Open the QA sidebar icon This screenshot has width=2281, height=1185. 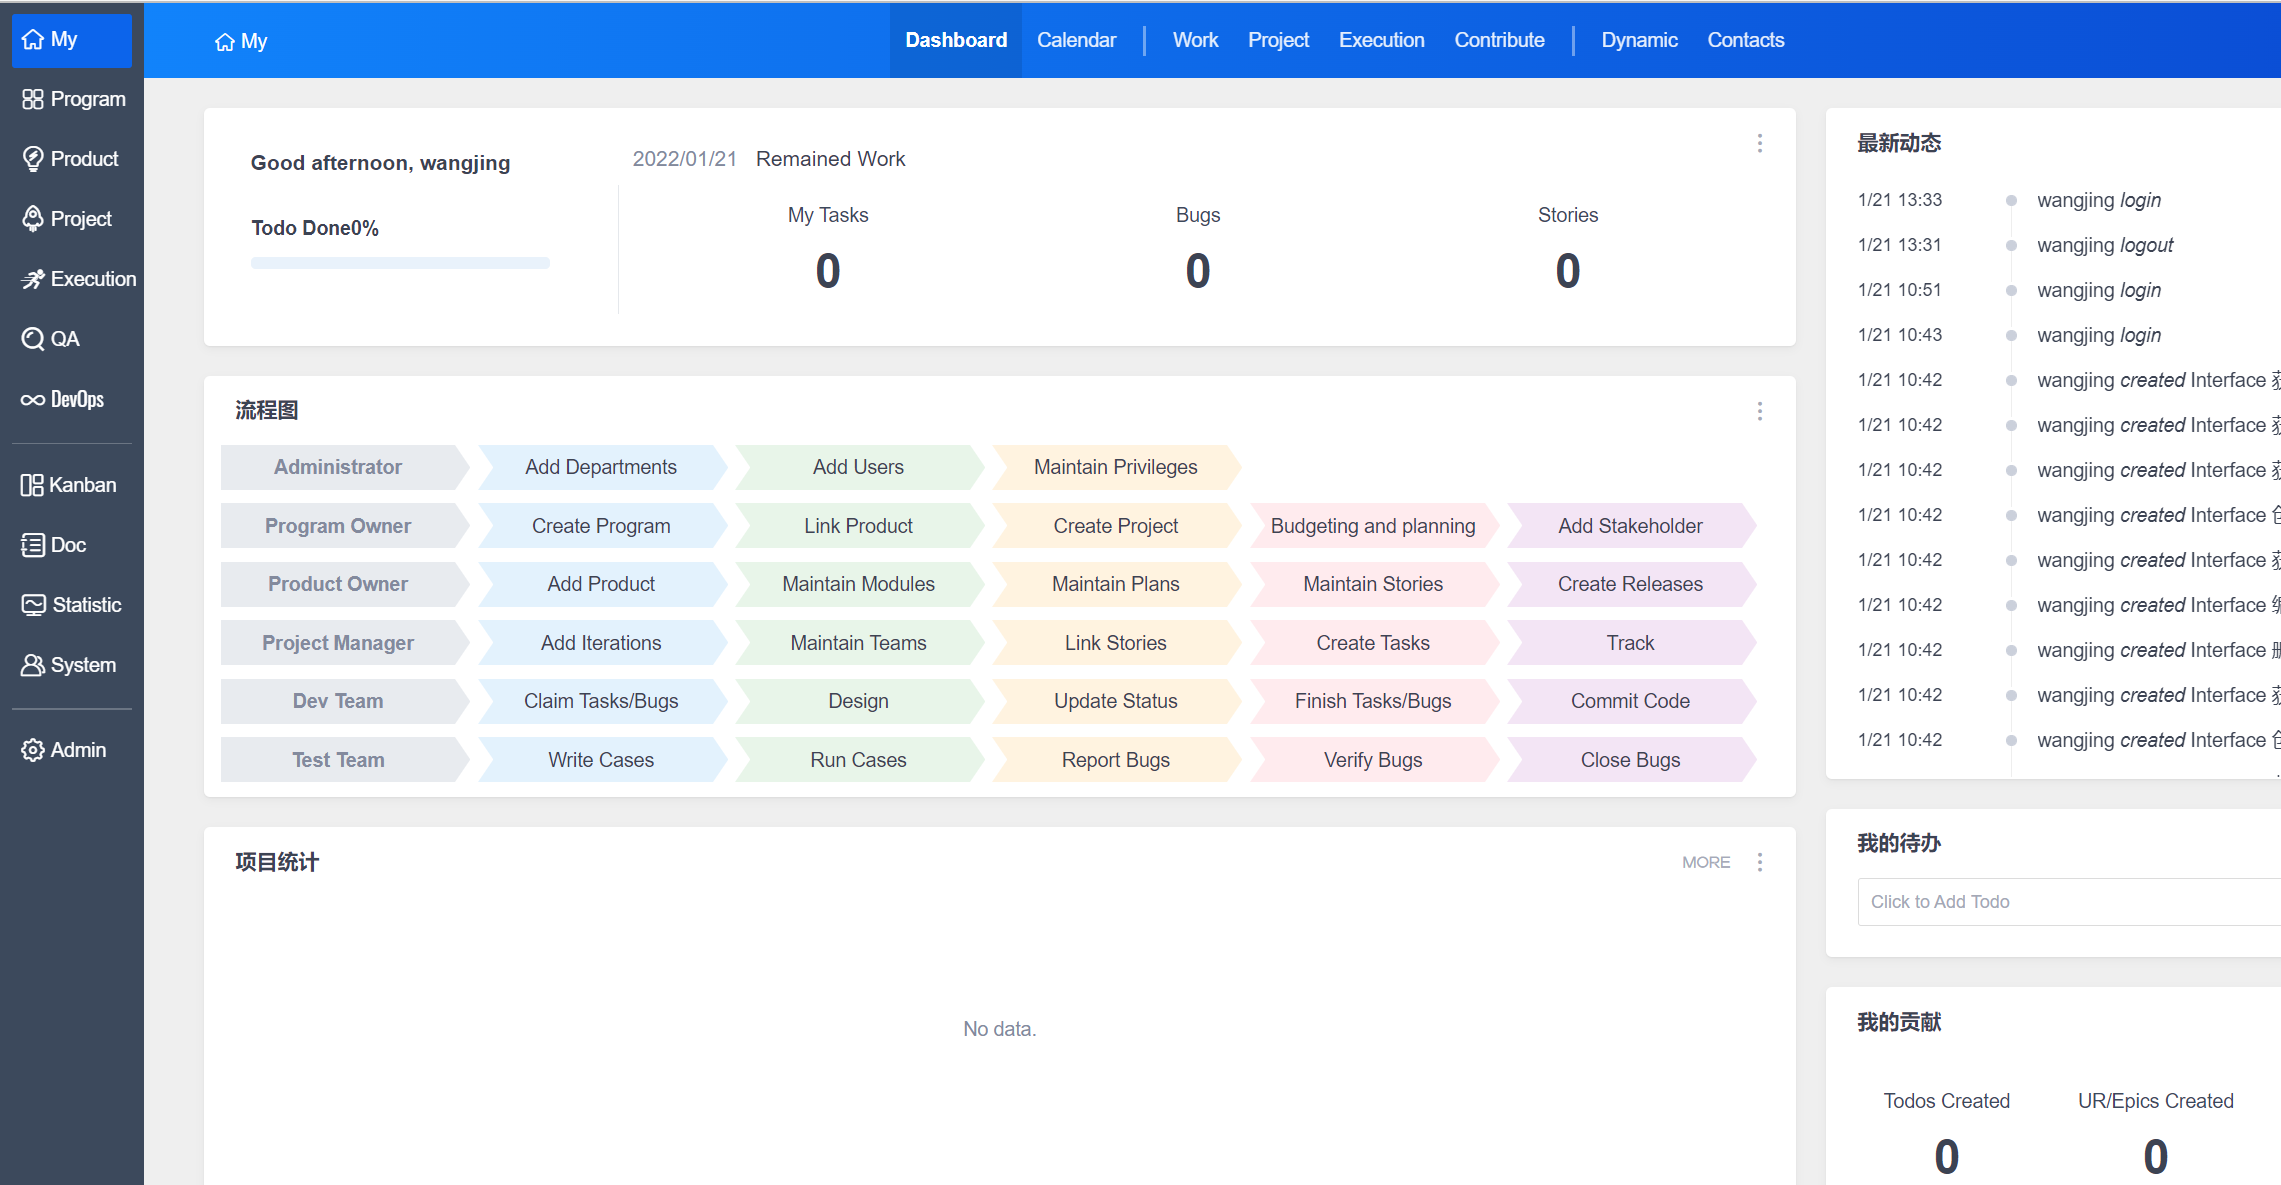33,339
